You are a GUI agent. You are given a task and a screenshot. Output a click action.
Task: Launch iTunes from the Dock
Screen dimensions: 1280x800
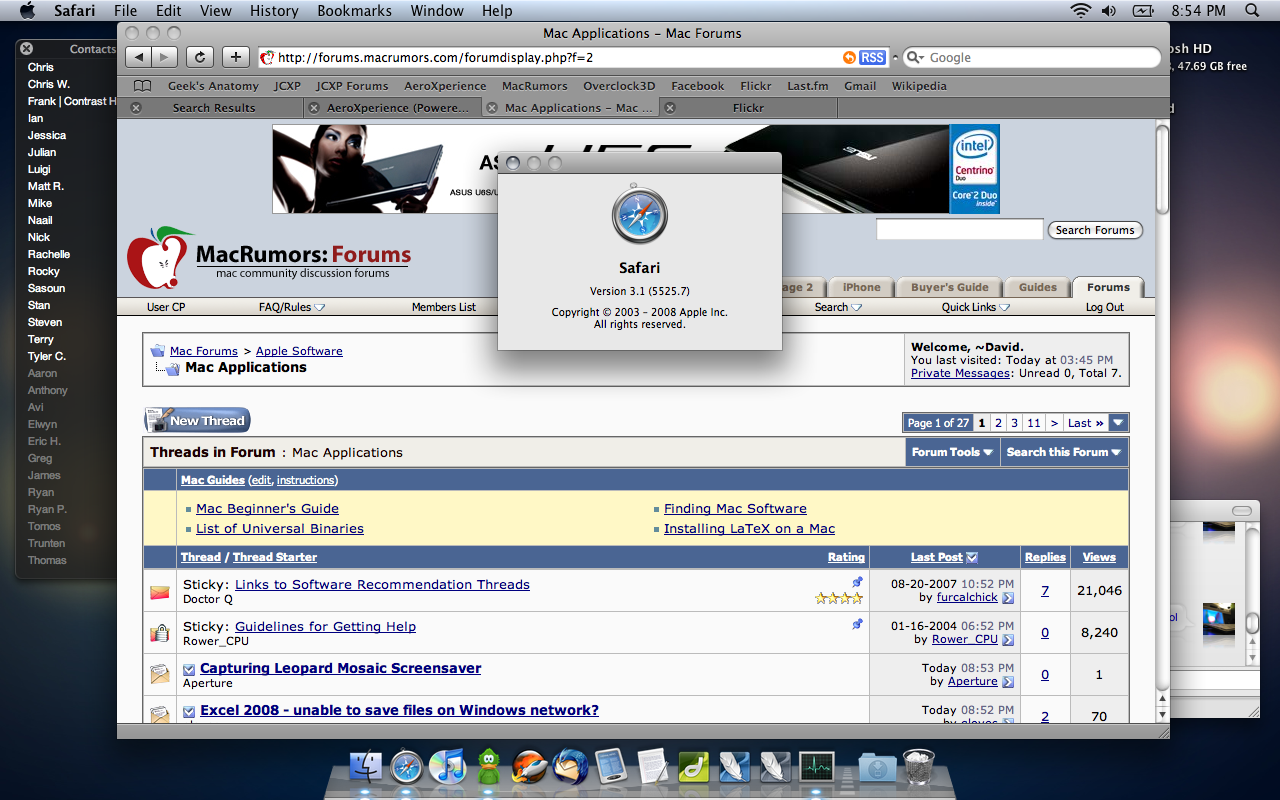(447, 768)
